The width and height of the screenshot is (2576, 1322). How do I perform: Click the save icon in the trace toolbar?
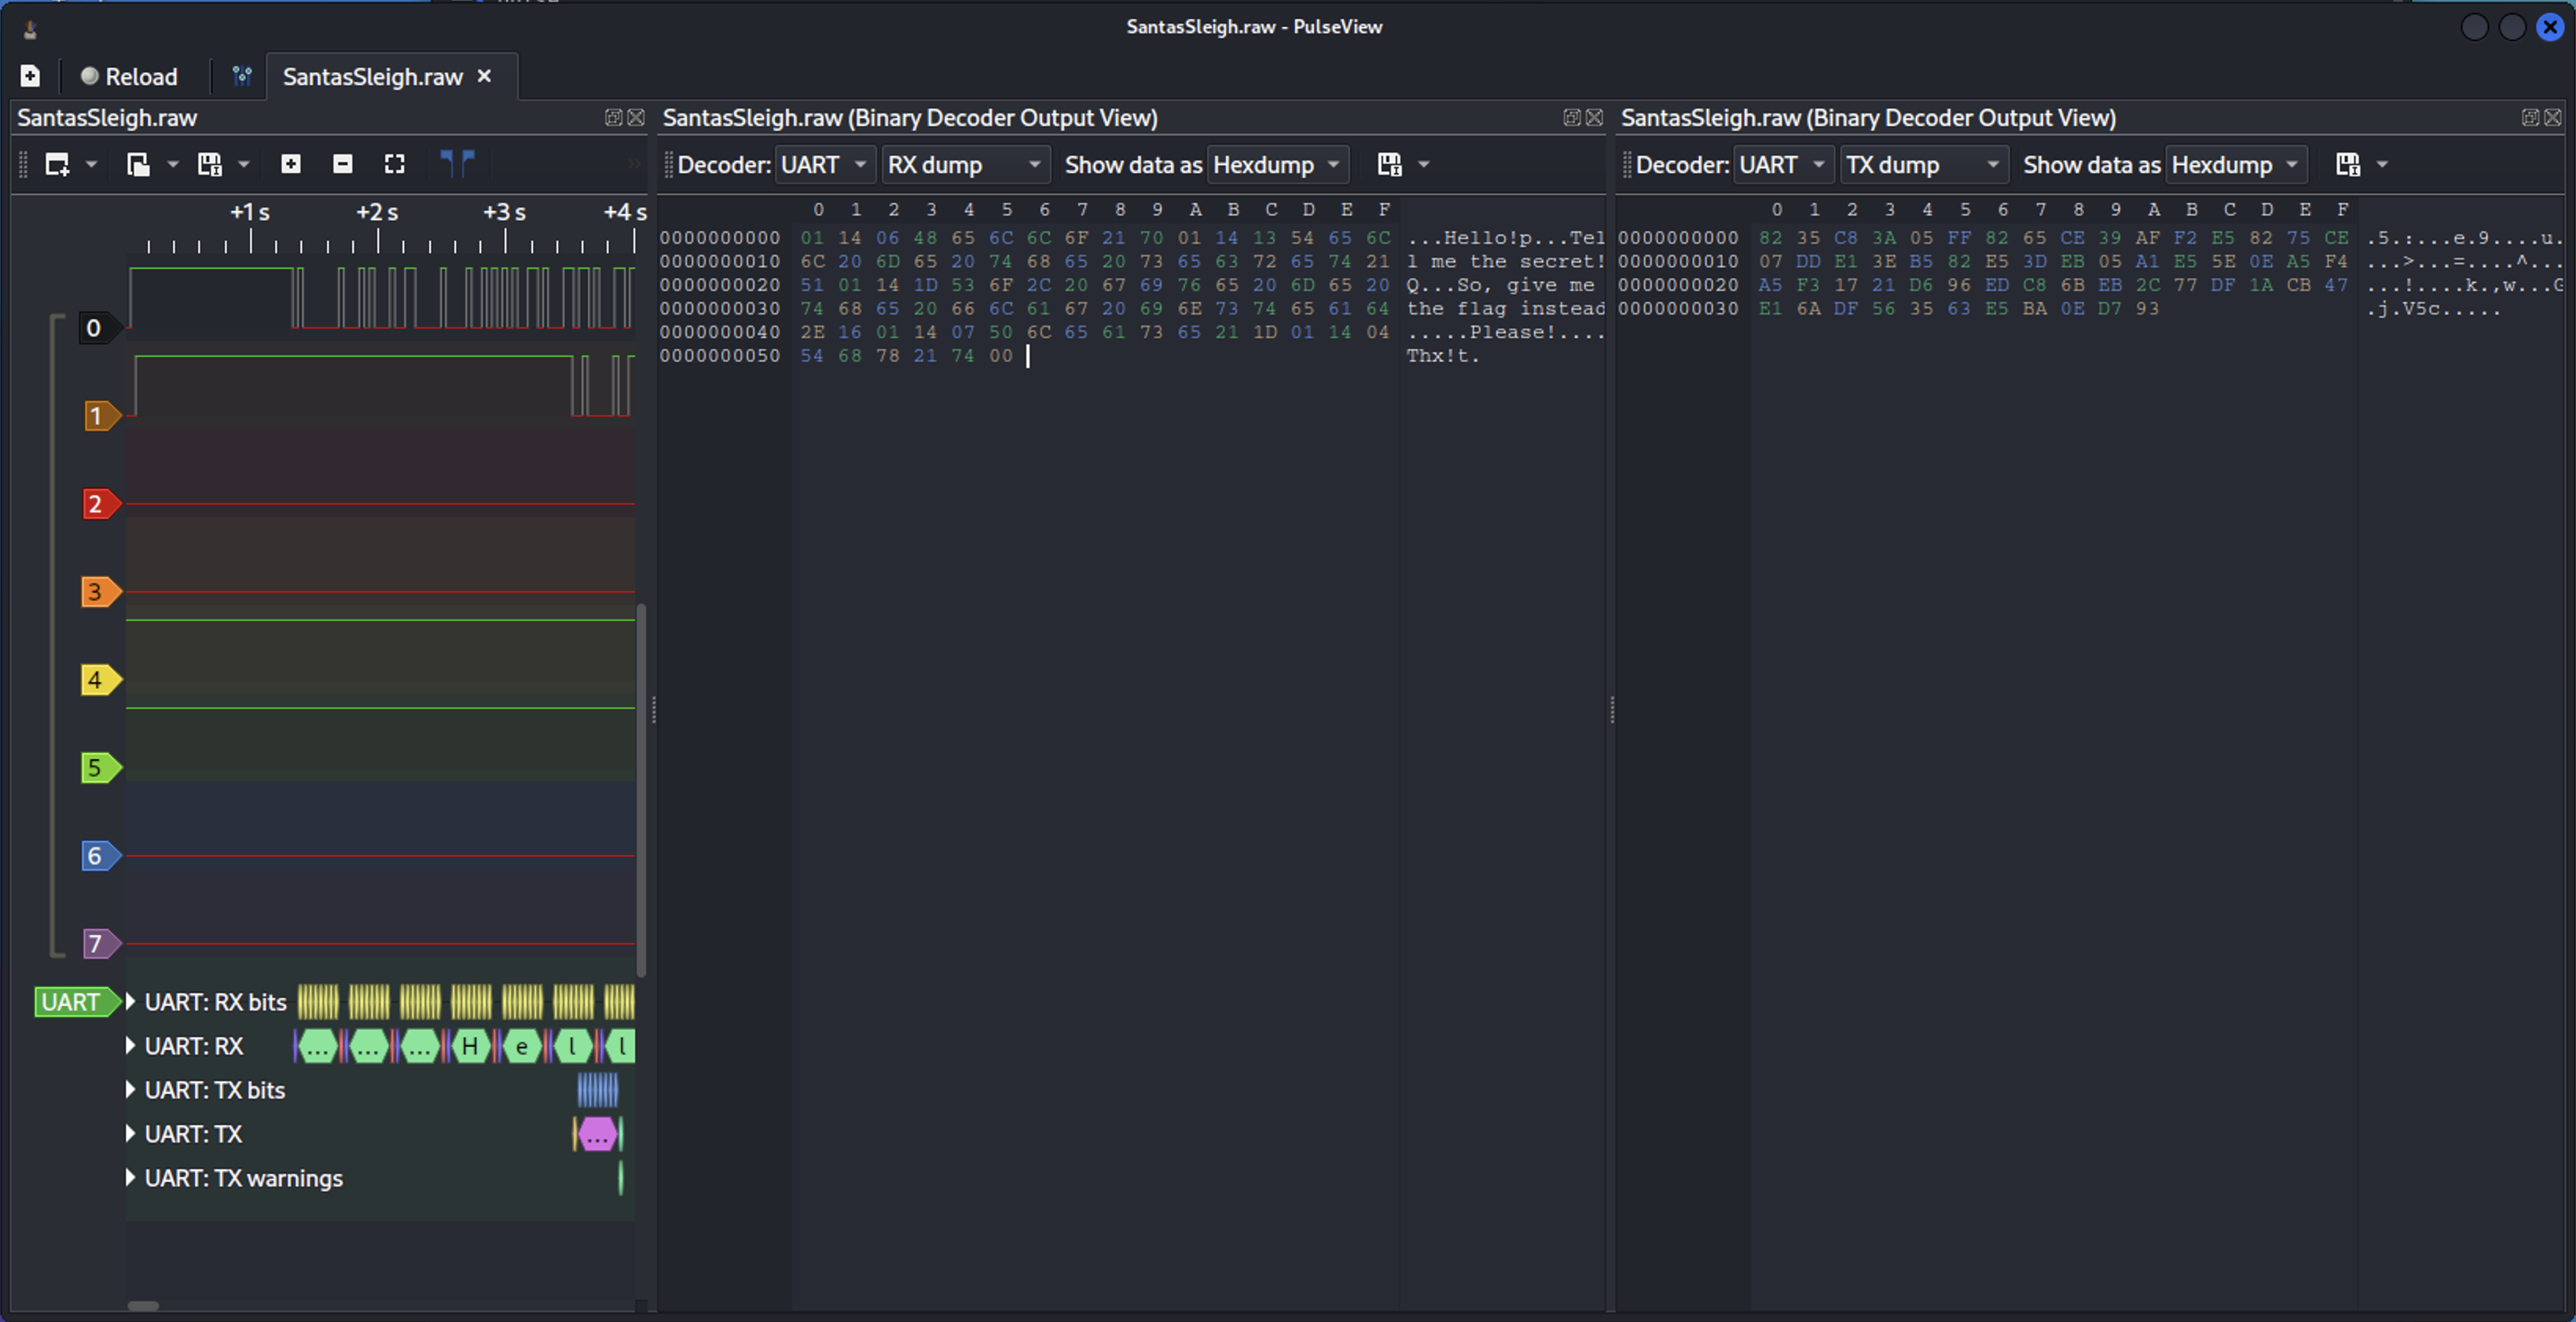(209, 164)
